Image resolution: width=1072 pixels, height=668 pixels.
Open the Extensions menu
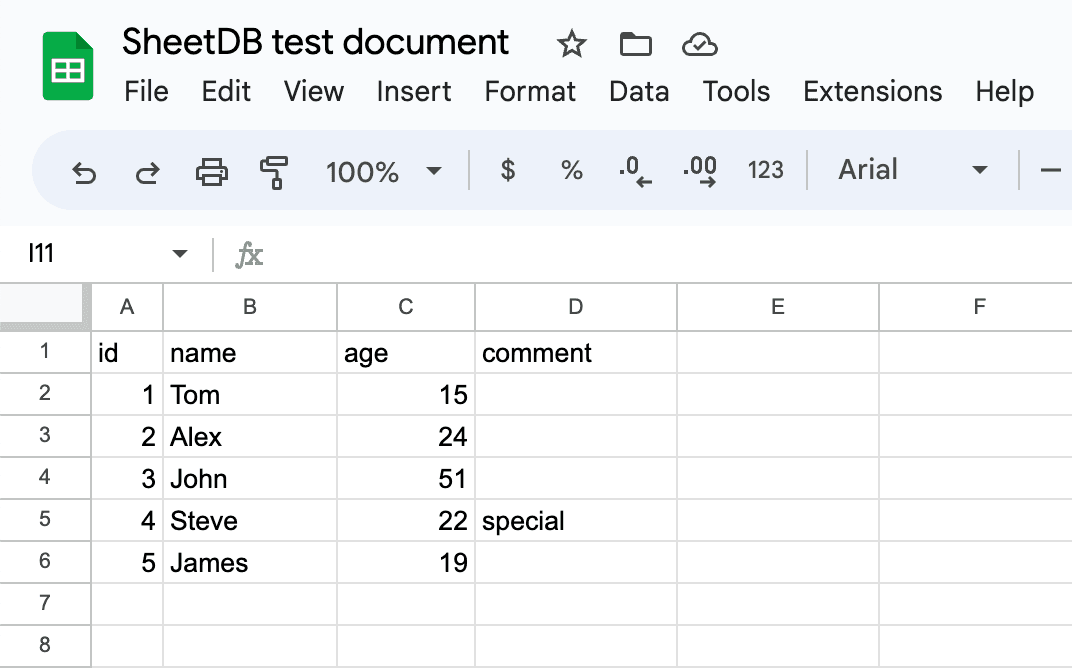click(x=872, y=91)
